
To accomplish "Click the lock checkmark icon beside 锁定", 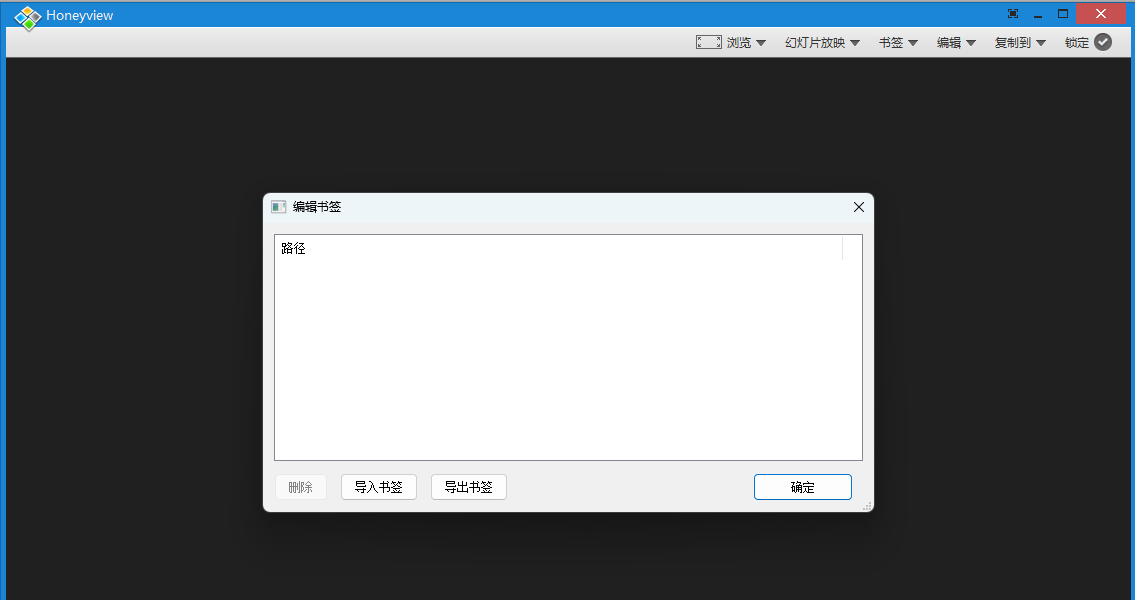I will click(1103, 42).
